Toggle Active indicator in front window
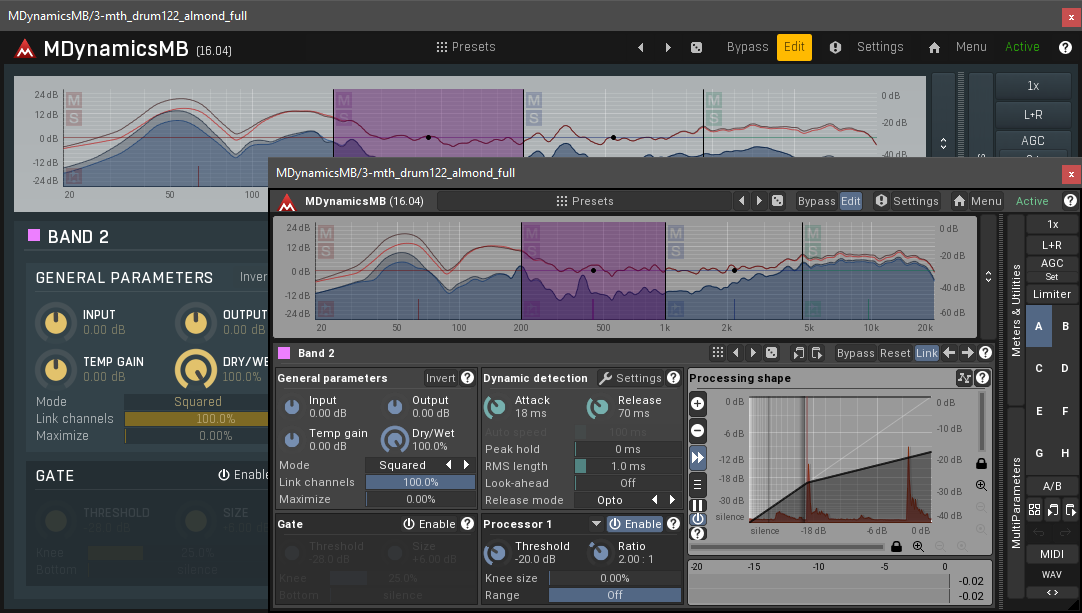The image size is (1082, 613). [1032, 201]
